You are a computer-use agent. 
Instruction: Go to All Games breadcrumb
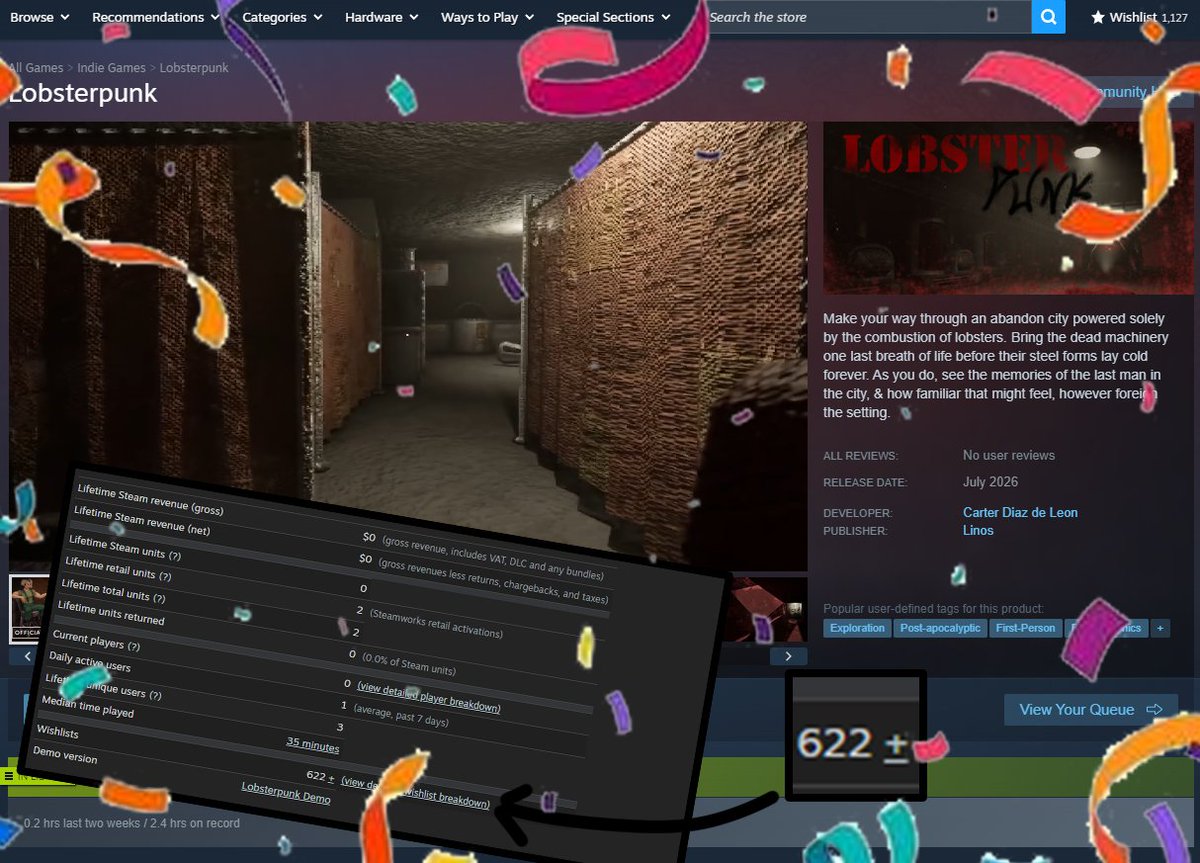36,68
